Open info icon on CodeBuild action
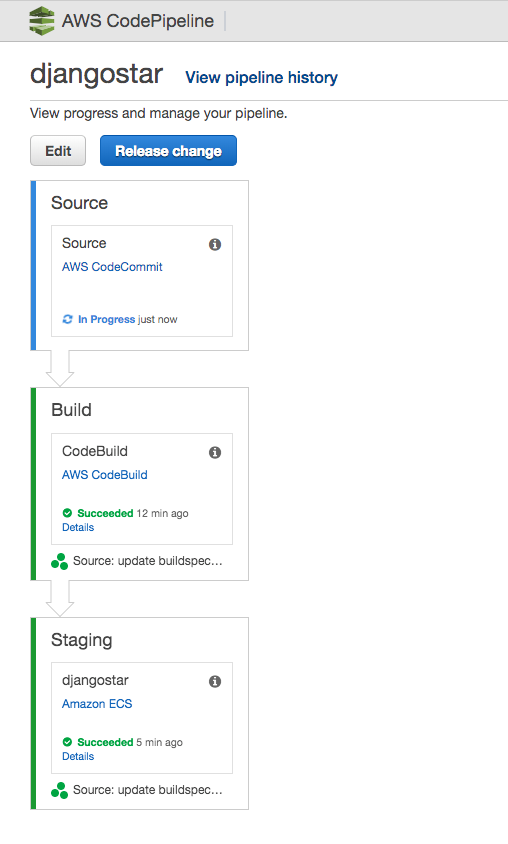Image resolution: width=508 pixels, height=844 pixels. [215, 452]
